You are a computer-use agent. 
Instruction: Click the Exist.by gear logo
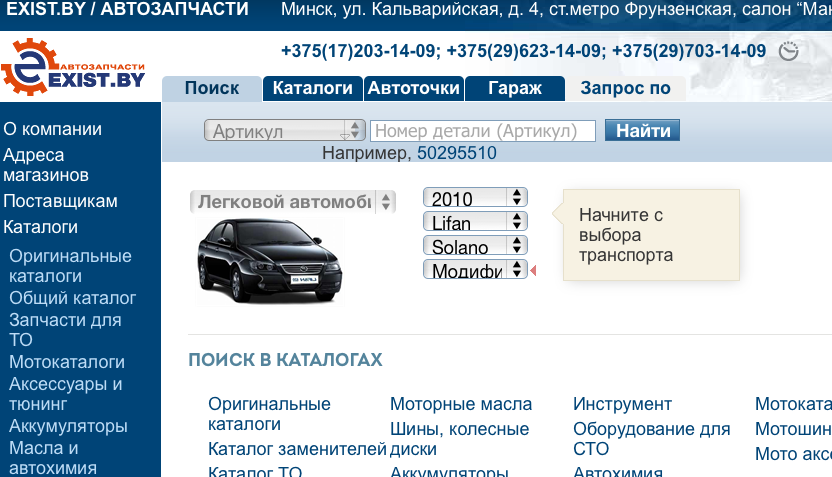[x=72, y=66]
